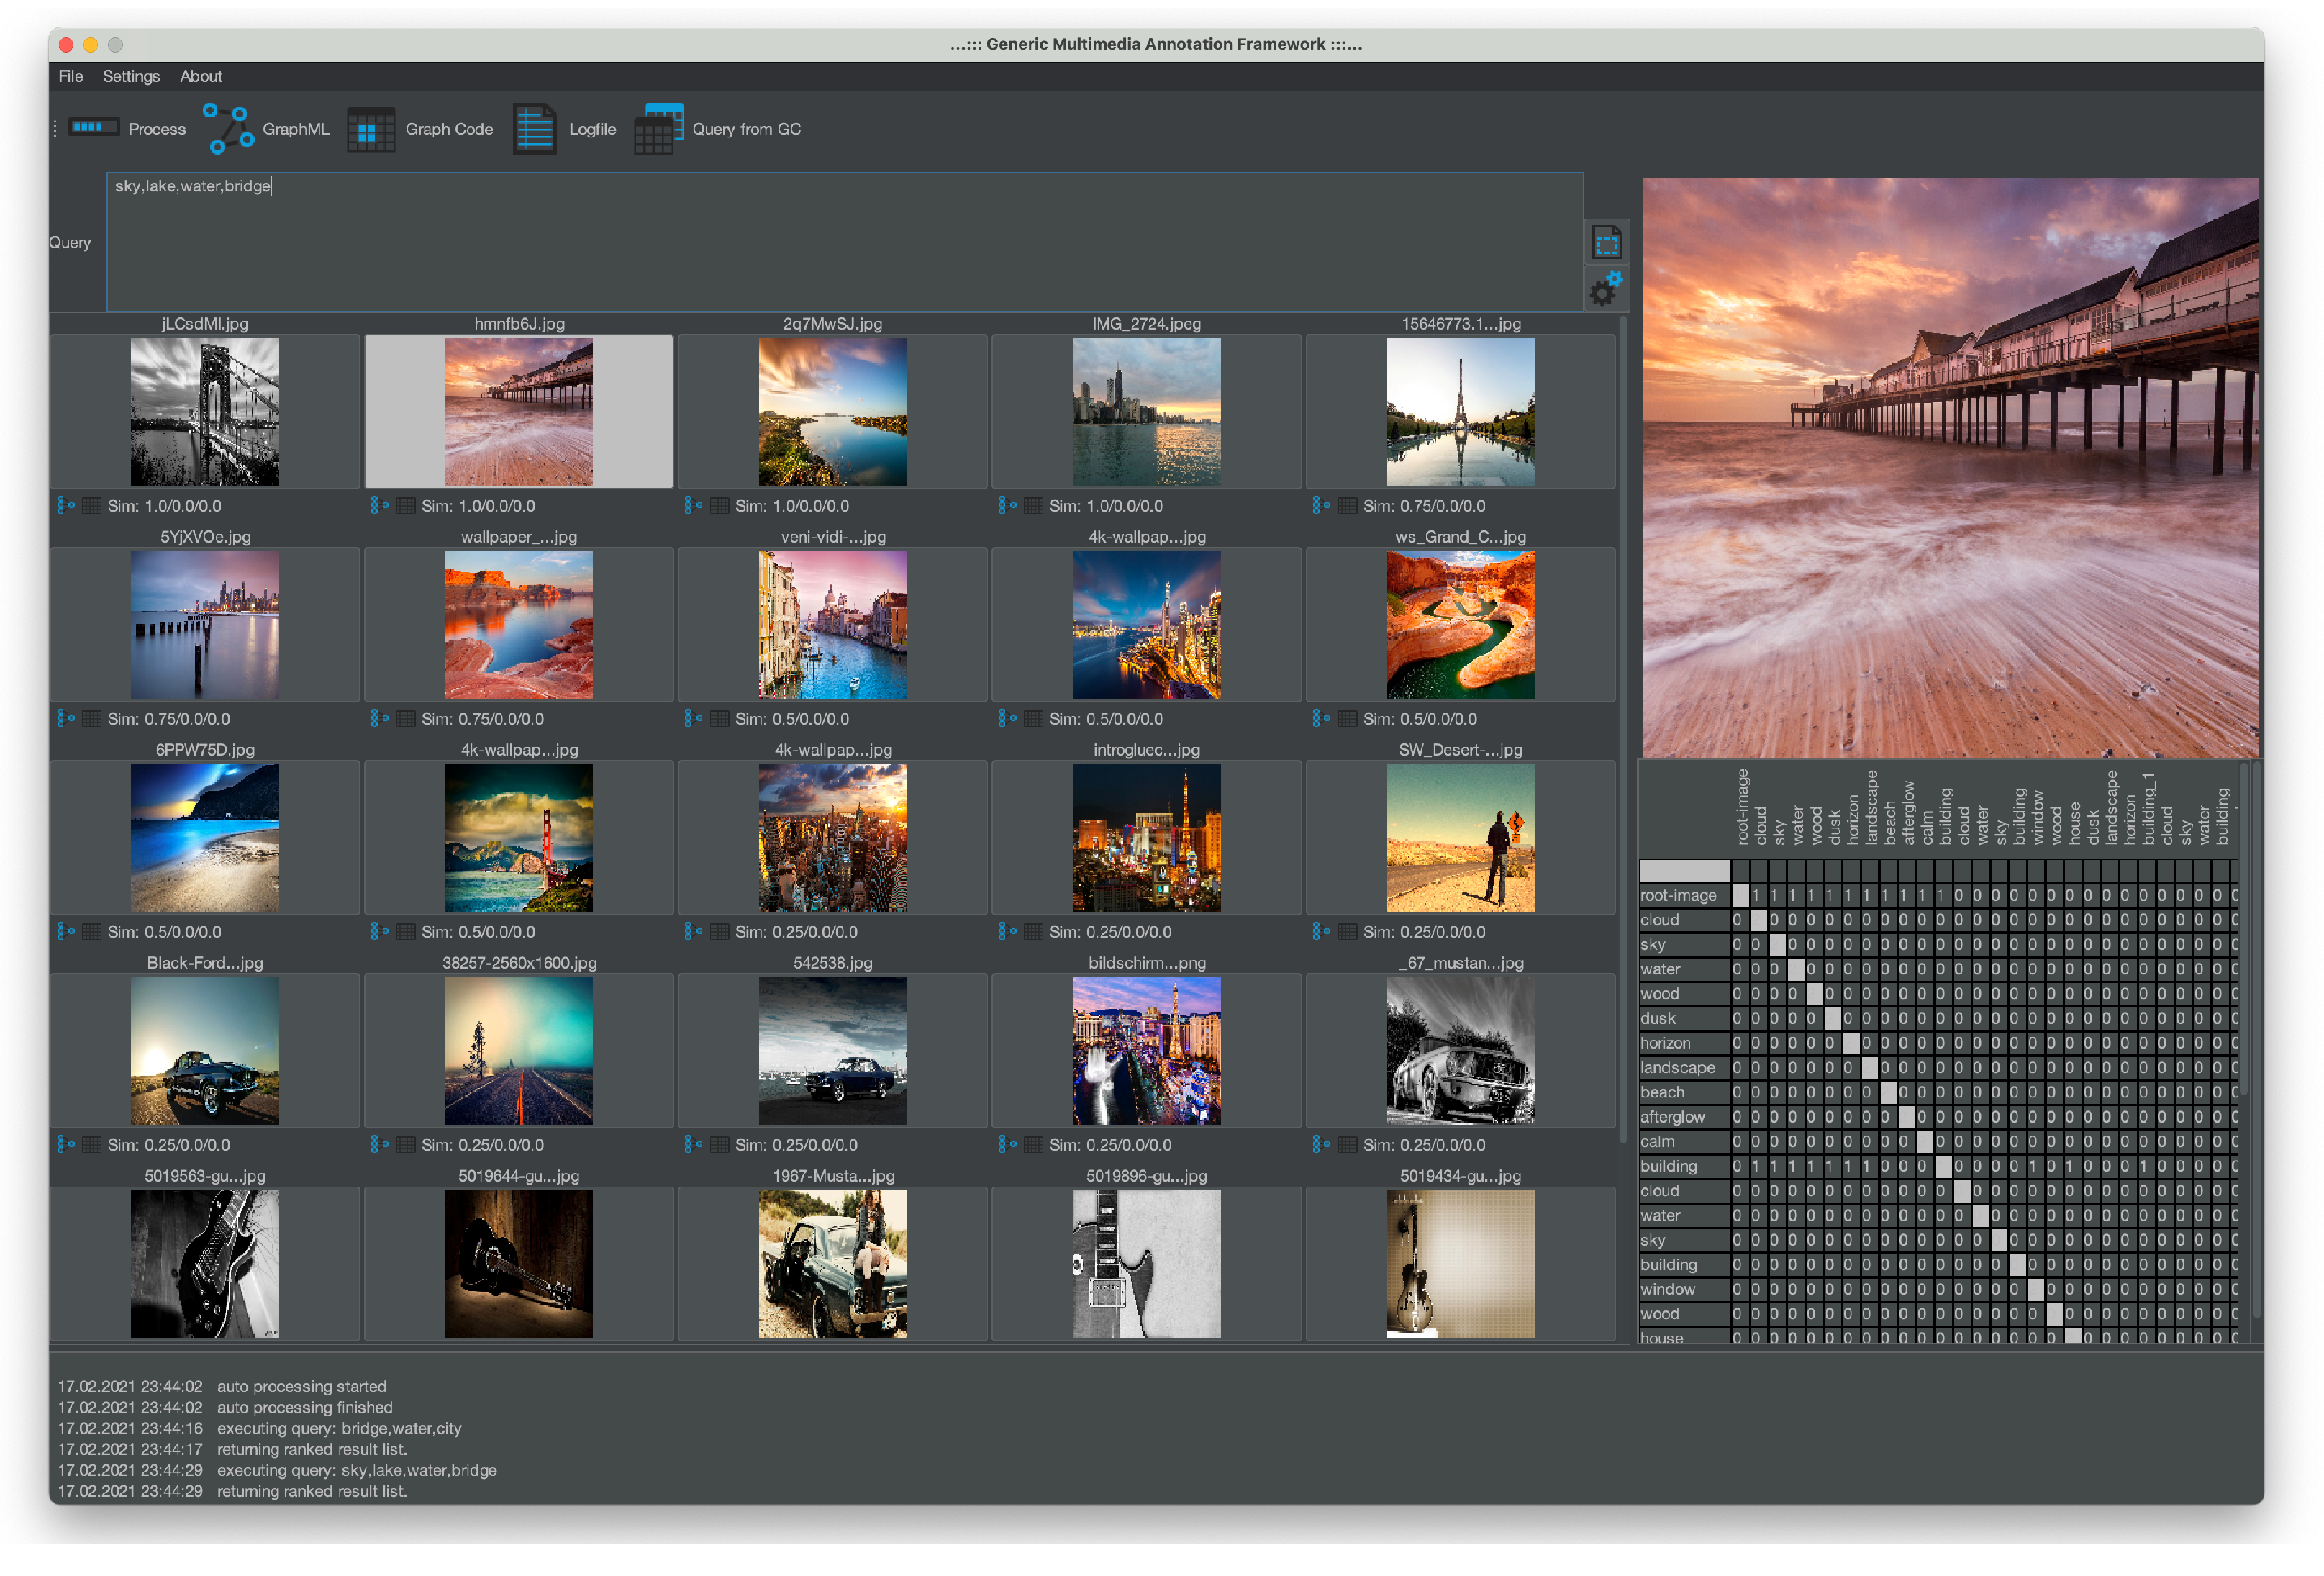This screenshot has width=2324, height=1576.
Task: Open the Settings menu
Action: point(131,76)
